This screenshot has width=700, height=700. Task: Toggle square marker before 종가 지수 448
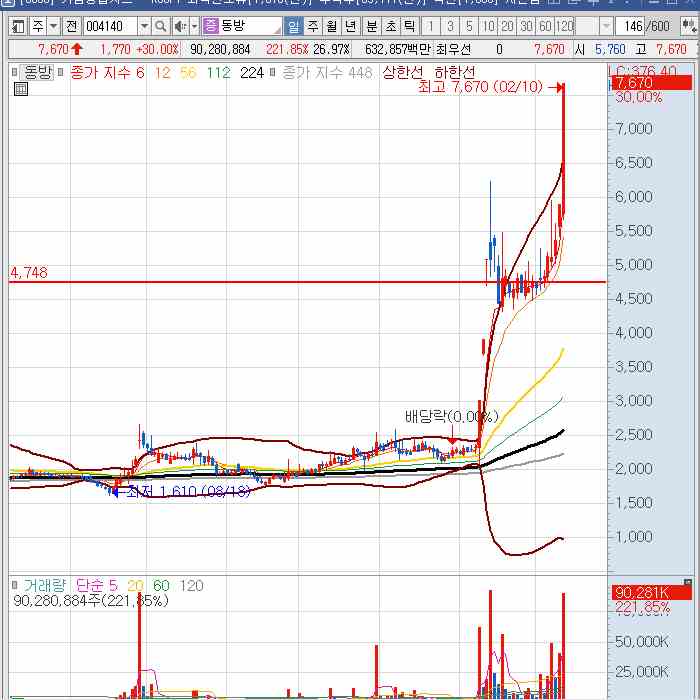272,72
